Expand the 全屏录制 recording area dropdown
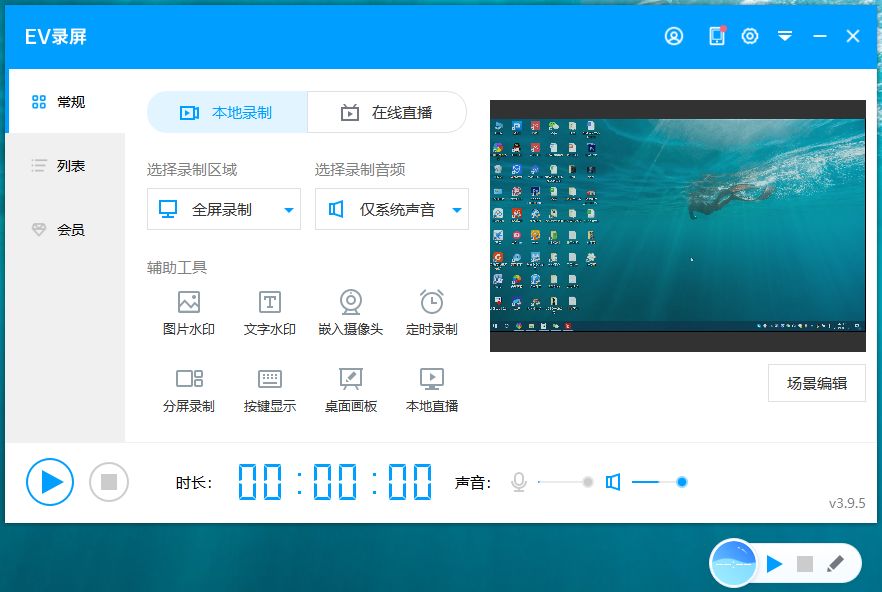 pyautogui.click(x=223, y=209)
